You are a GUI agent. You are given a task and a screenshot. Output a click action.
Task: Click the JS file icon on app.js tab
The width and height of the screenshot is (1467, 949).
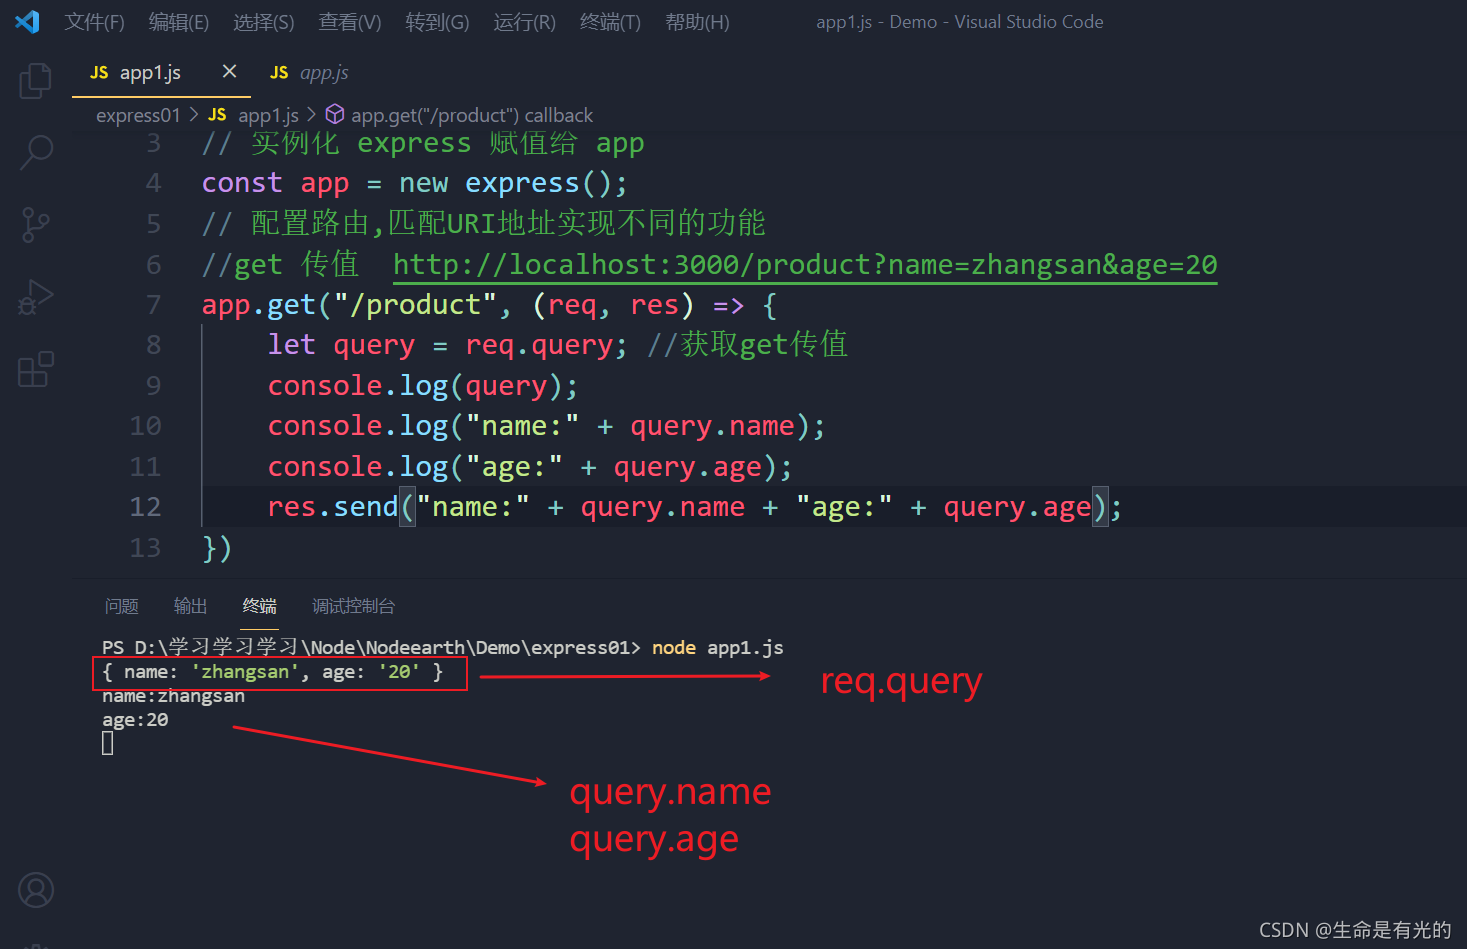[279, 73]
